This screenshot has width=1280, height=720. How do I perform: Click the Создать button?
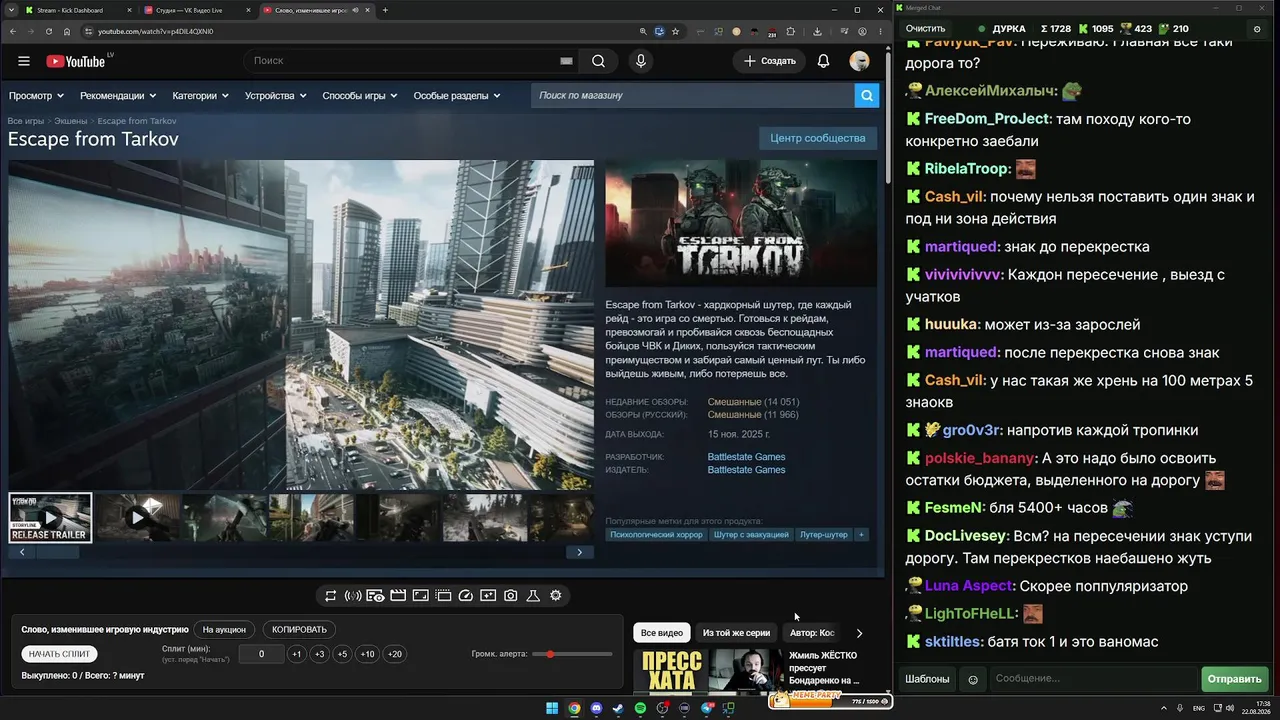(770, 61)
